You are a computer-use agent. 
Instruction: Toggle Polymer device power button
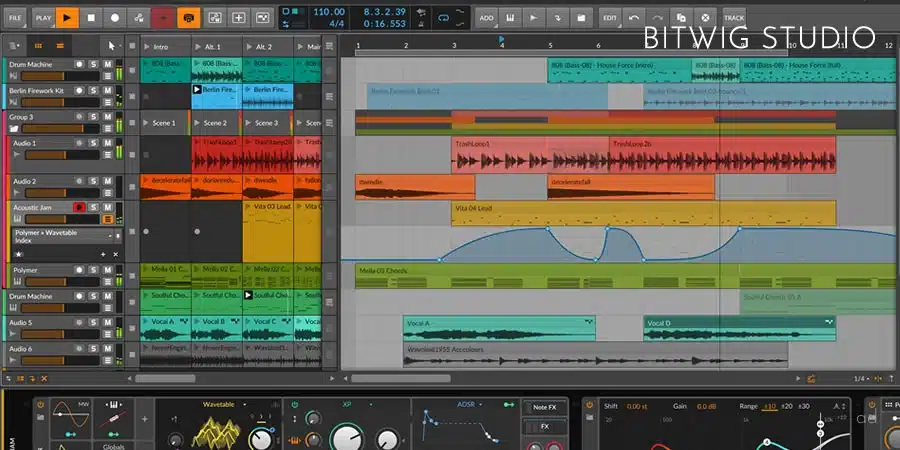pos(40,405)
